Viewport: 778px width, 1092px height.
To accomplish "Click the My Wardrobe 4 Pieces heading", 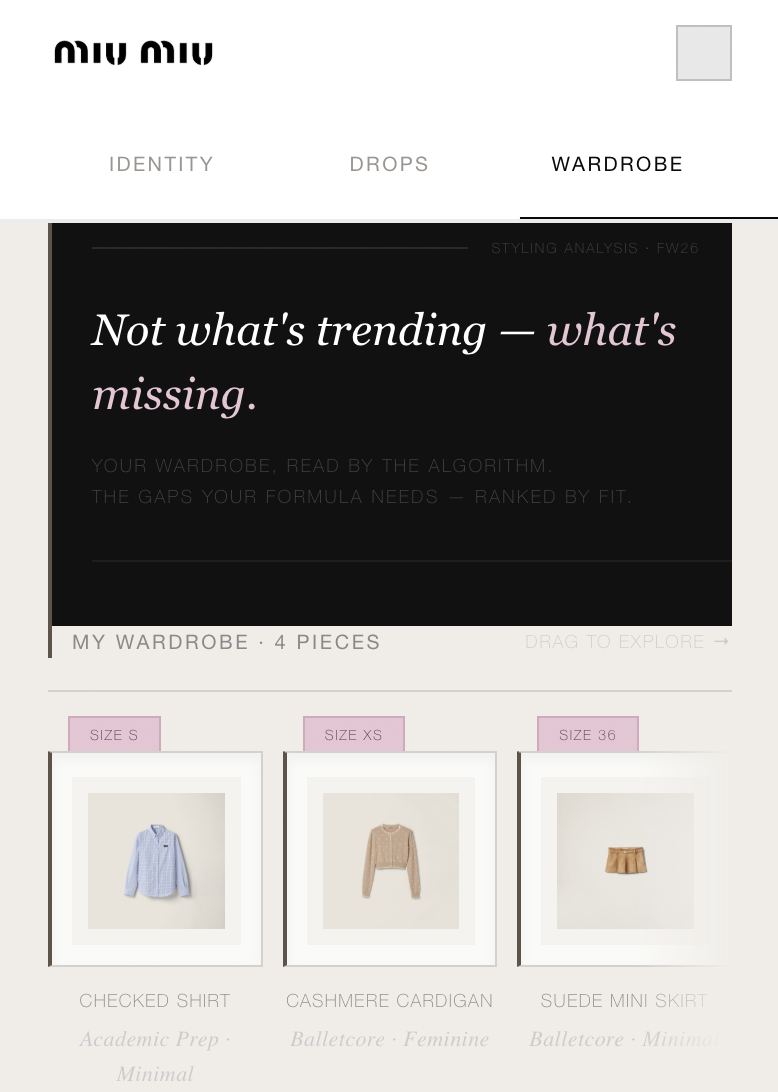I will pos(226,642).
